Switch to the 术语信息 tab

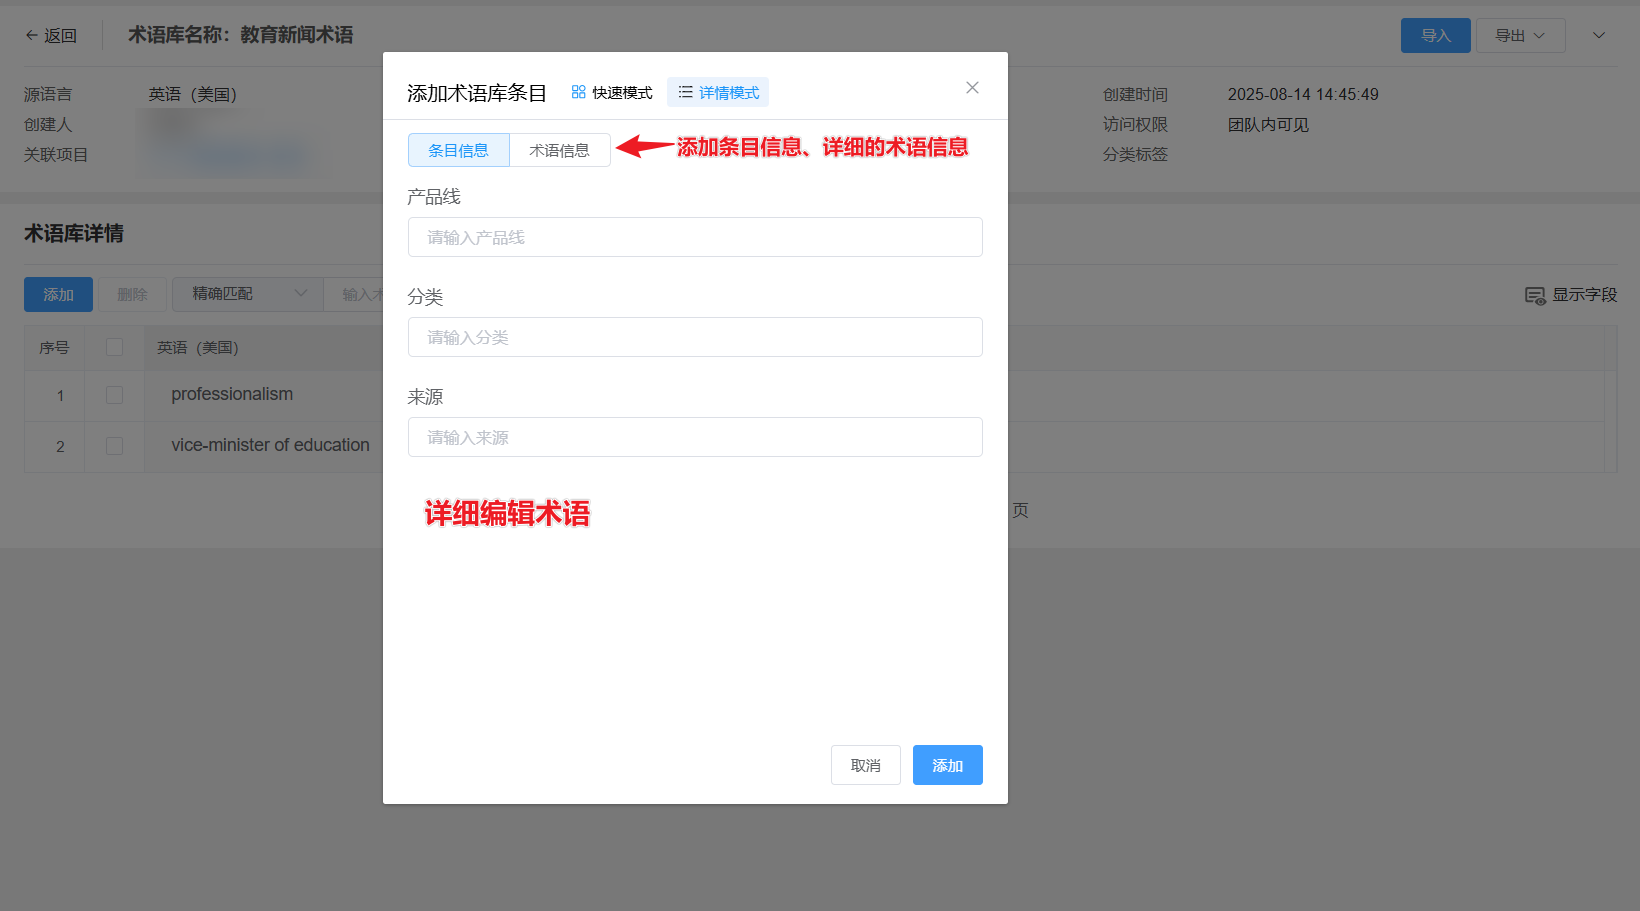click(559, 150)
